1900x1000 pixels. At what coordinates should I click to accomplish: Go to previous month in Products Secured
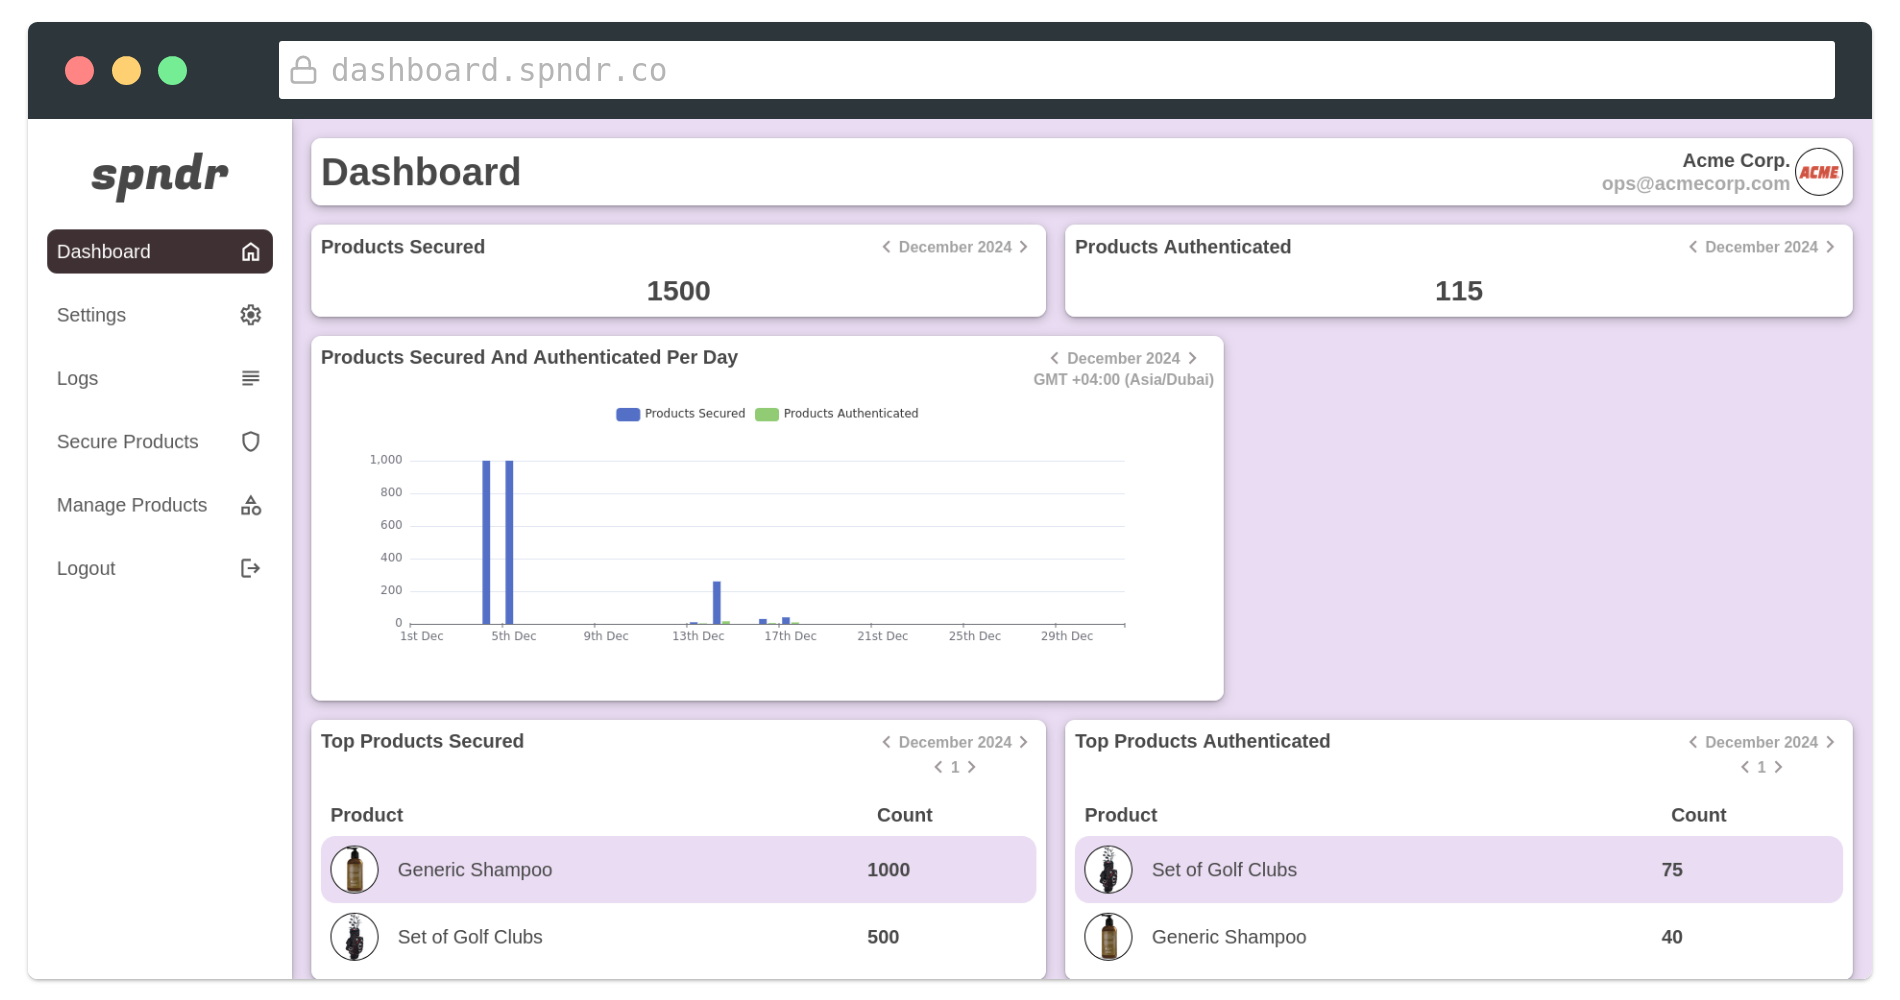(x=886, y=247)
